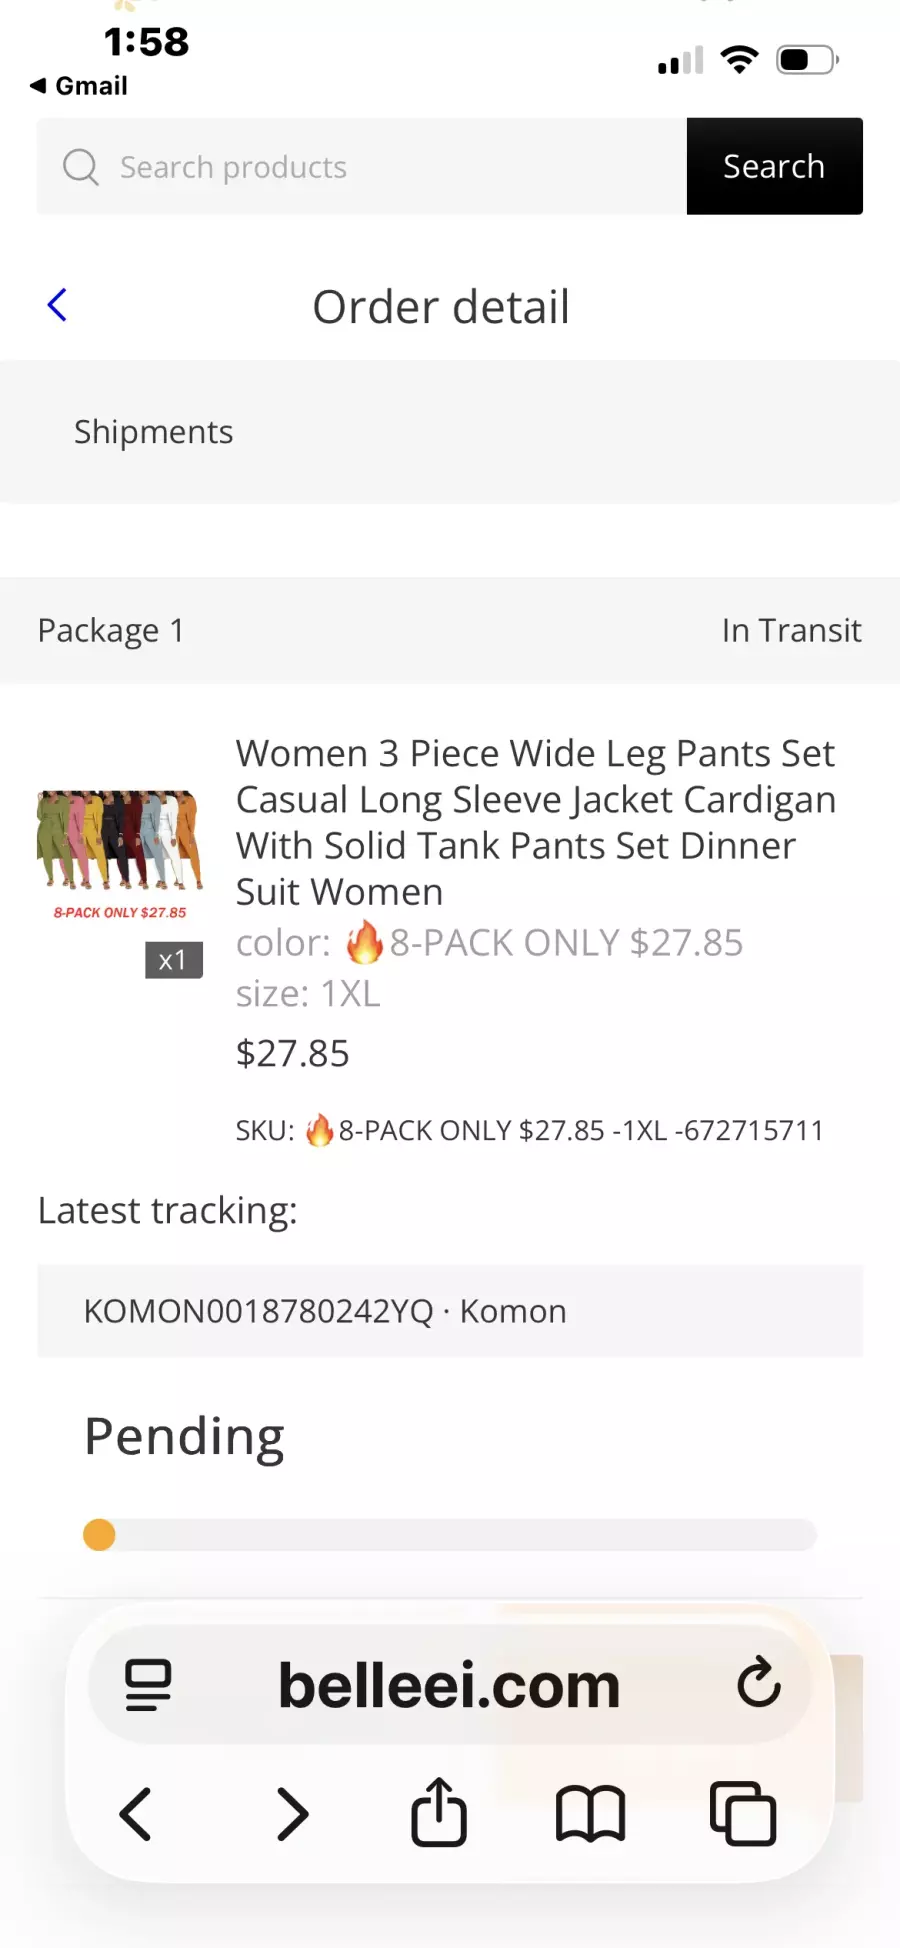Open the Shipments section
The height and width of the screenshot is (1948, 900).
[153, 432]
